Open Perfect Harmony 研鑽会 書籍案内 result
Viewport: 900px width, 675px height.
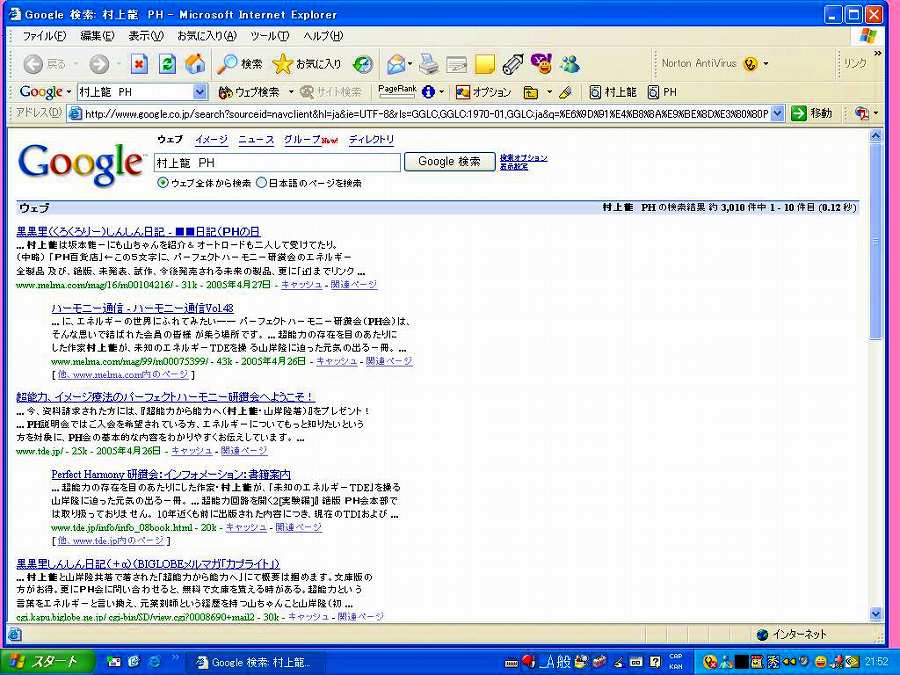pyautogui.click(x=171, y=474)
